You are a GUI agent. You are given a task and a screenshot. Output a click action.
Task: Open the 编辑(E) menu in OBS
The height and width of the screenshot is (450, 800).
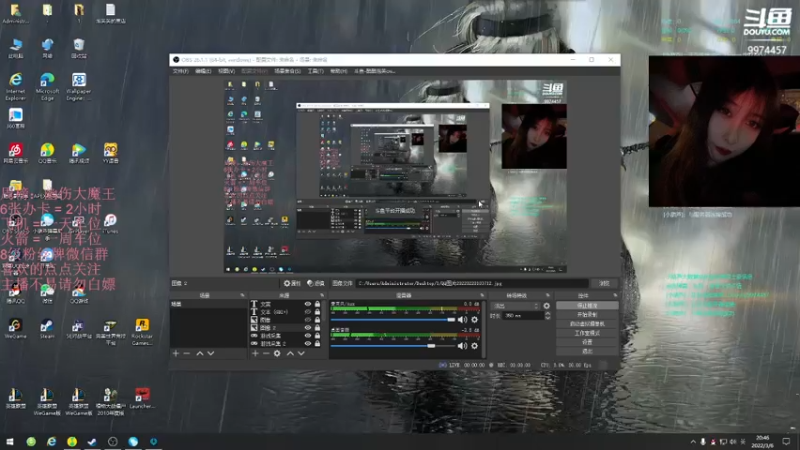pyautogui.click(x=203, y=71)
